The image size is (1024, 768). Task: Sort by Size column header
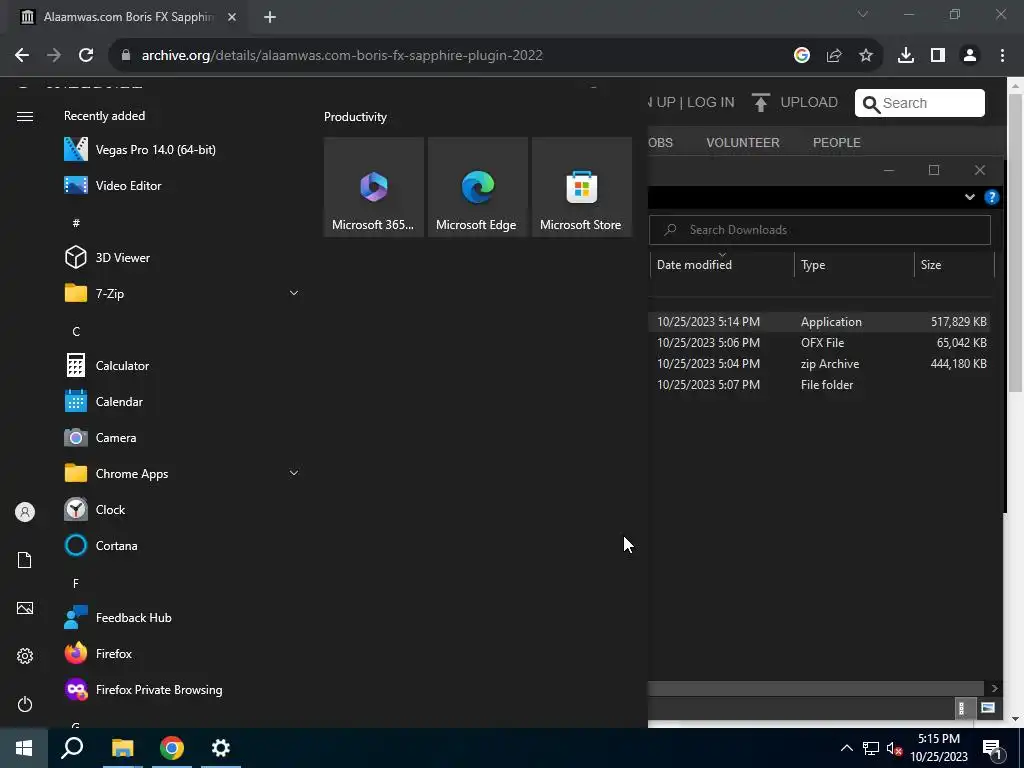pos(954,264)
